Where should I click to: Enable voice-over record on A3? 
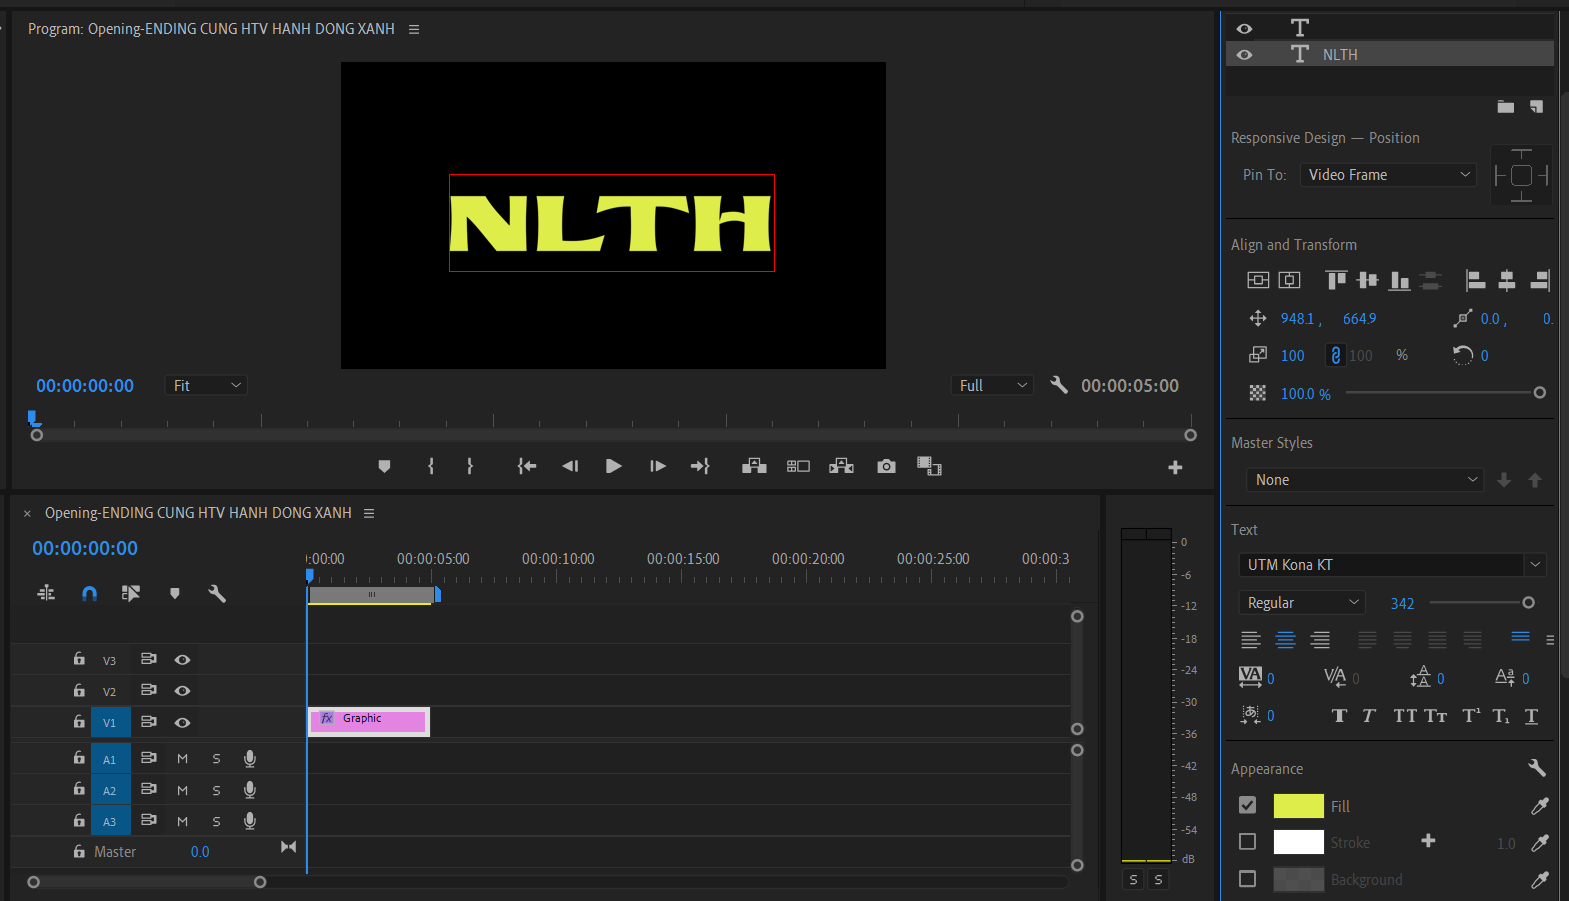click(x=250, y=821)
